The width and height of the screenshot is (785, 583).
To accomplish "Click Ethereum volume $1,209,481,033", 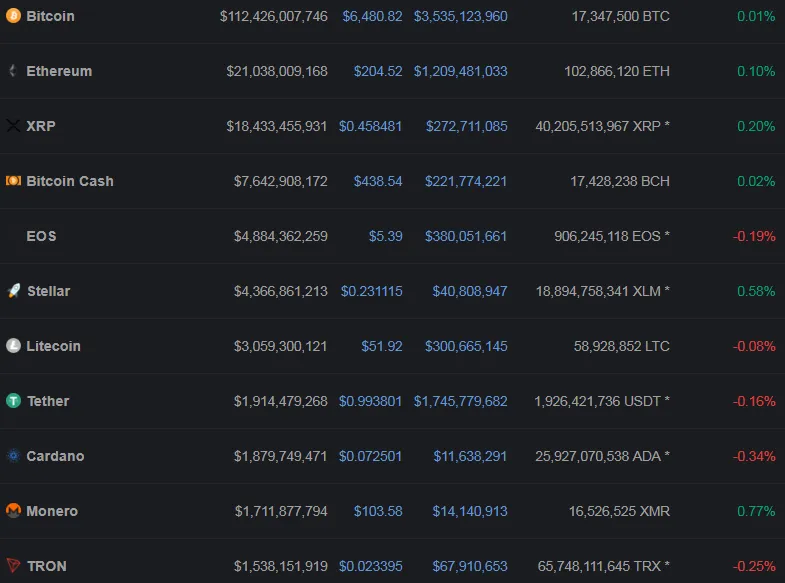I will click(461, 71).
